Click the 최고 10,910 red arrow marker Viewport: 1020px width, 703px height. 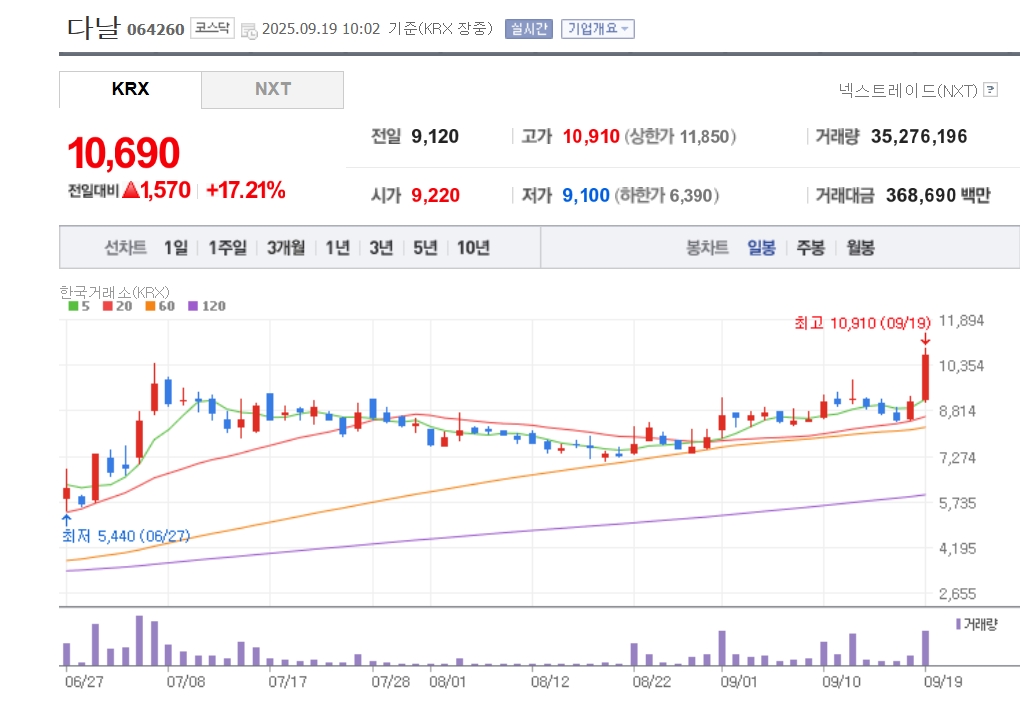925,340
